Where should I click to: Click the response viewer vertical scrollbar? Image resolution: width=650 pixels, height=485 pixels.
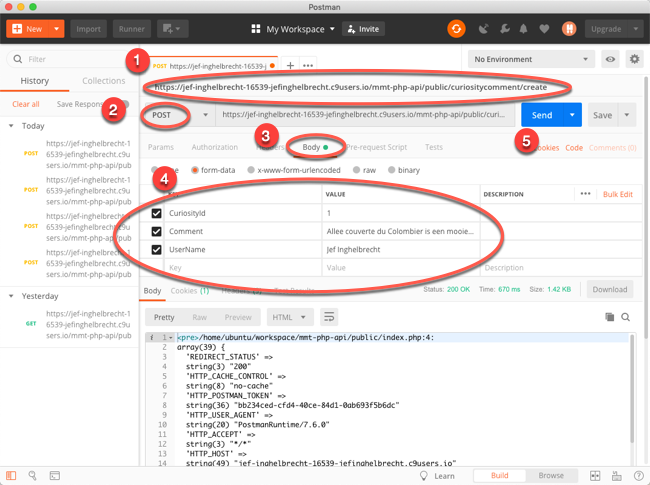click(x=632, y=390)
